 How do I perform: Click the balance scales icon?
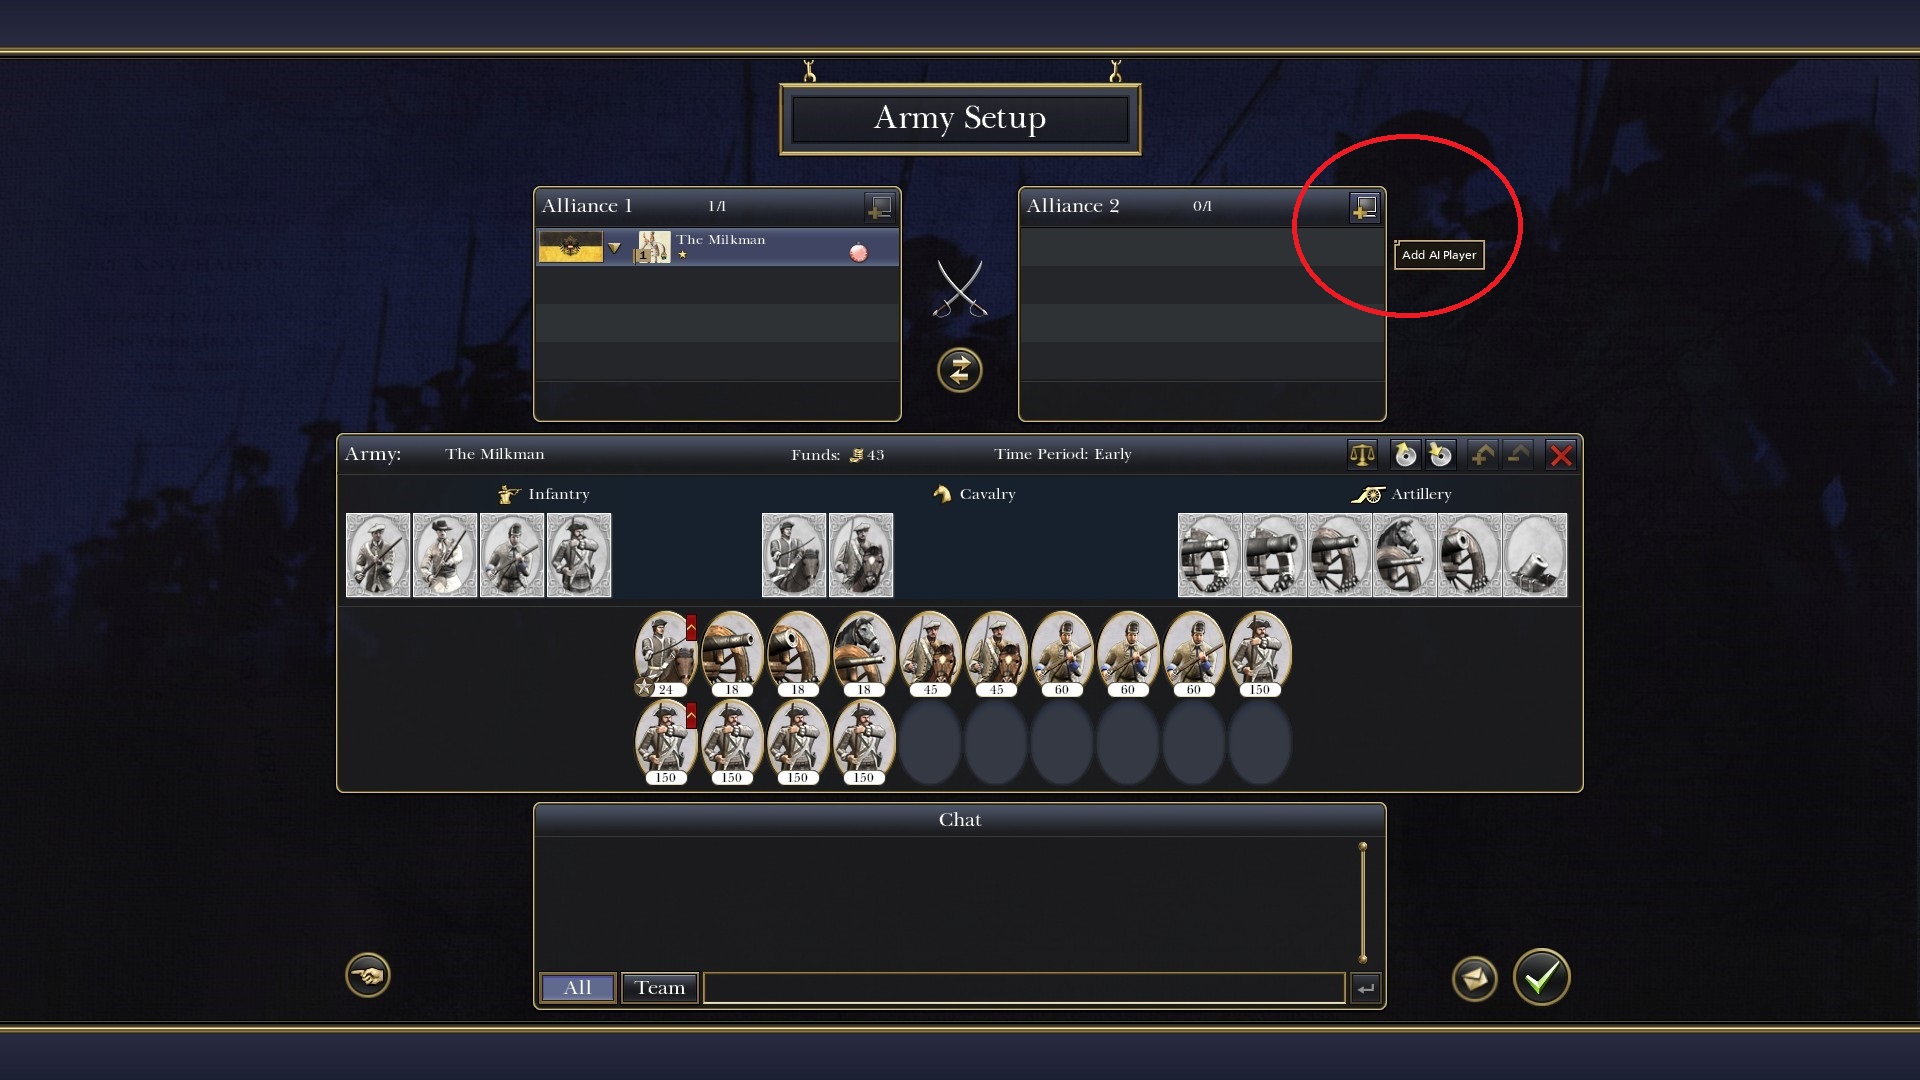click(x=1362, y=455)
